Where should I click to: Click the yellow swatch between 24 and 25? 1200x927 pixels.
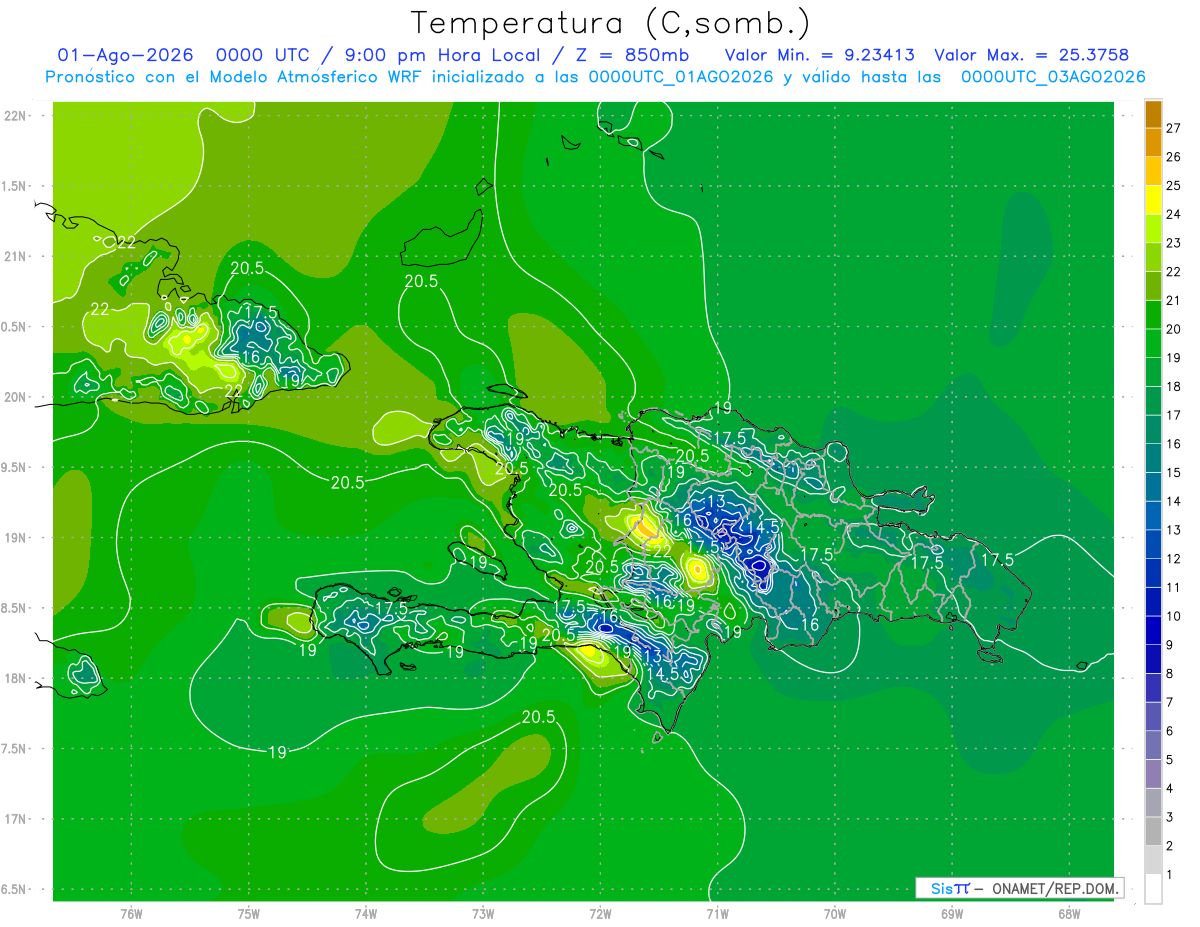pyautogui.click(x=1153, y=200)
